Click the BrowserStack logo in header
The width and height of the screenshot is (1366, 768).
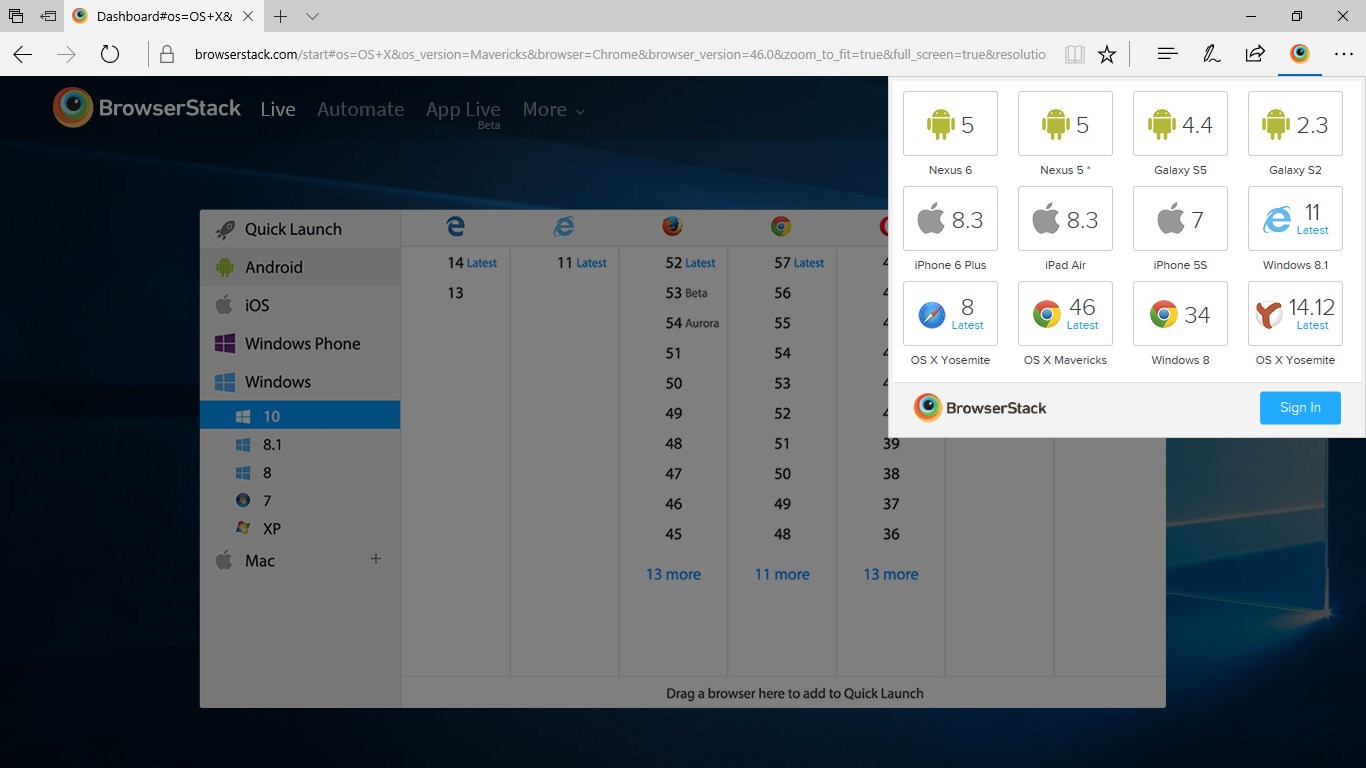147,108
